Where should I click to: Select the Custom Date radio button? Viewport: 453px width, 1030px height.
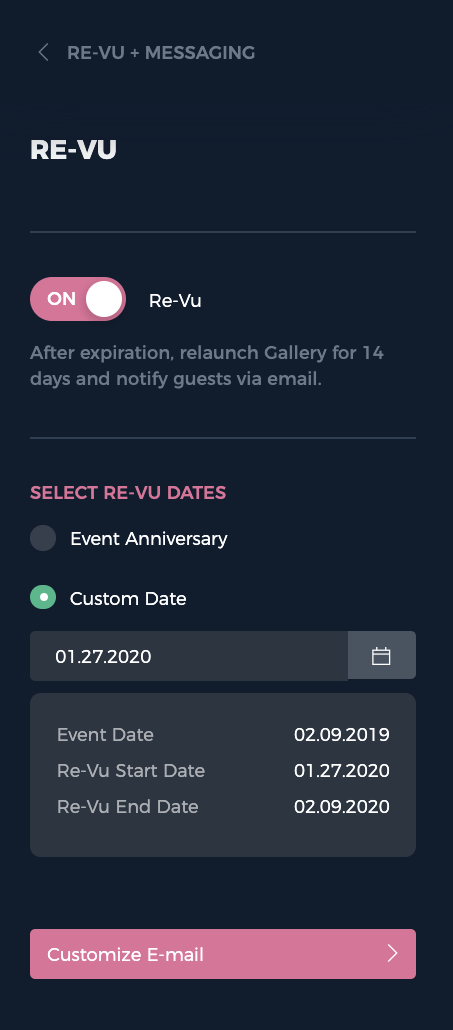[43, 598]
